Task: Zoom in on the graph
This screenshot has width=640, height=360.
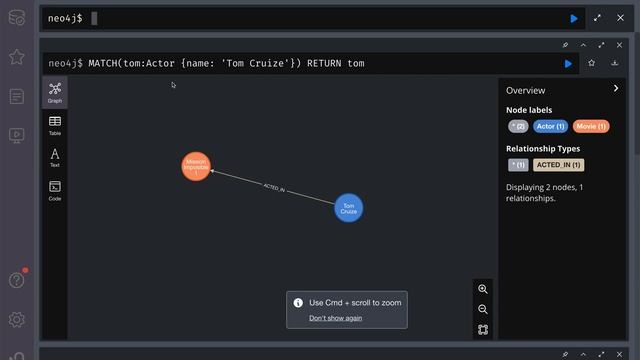Action: pos(482,289)
